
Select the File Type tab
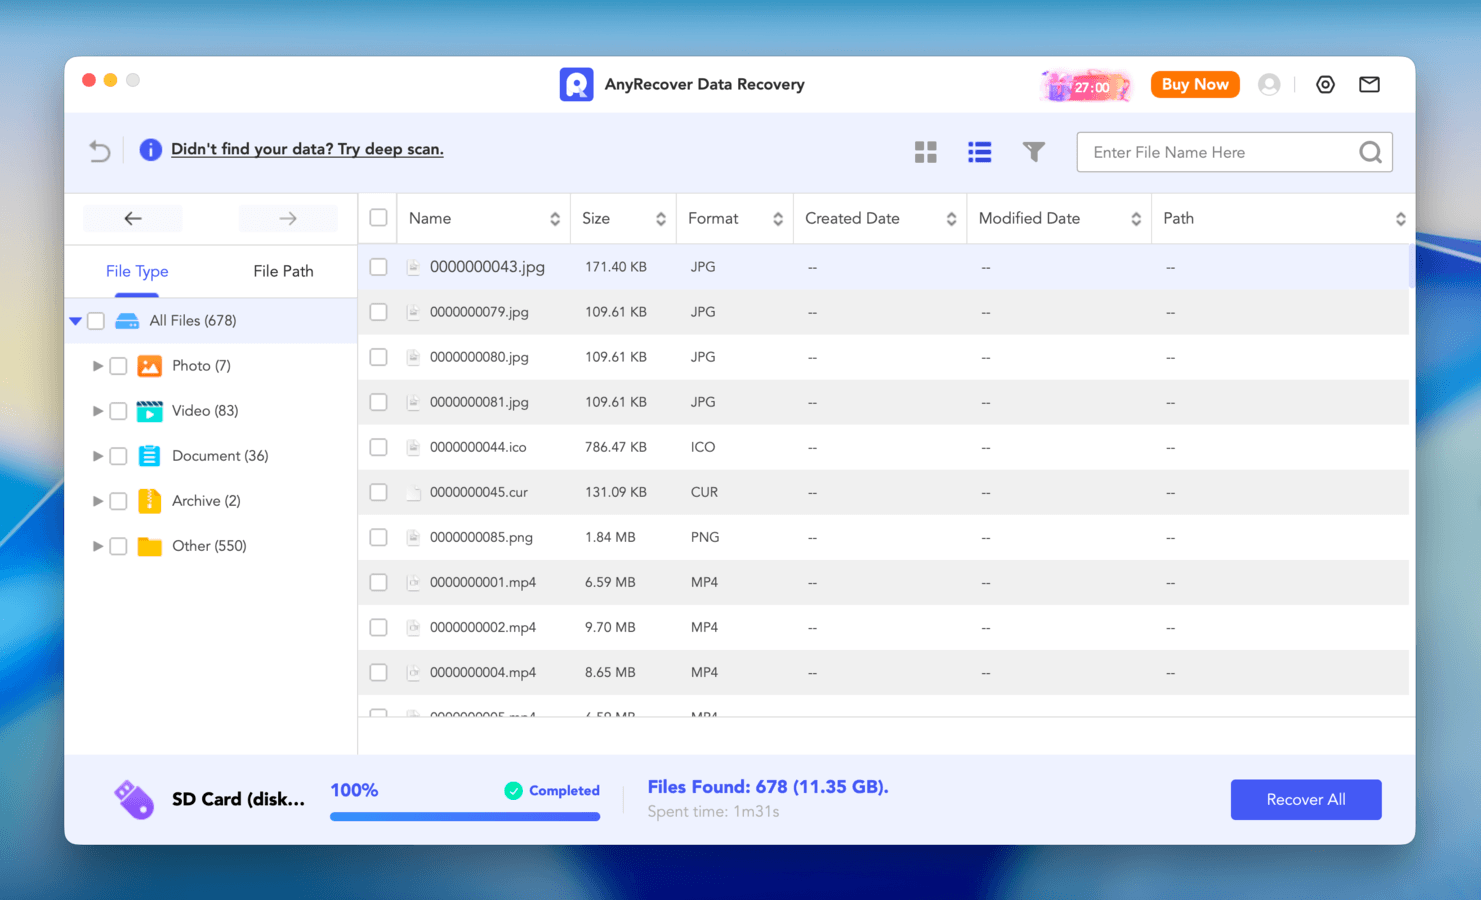coord(137,270)
